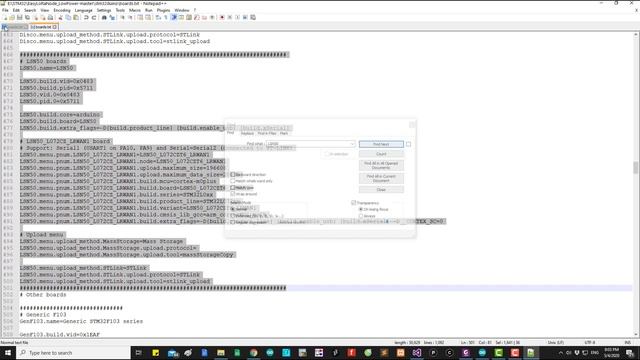Open the Document Map icon

click(189, 18)
